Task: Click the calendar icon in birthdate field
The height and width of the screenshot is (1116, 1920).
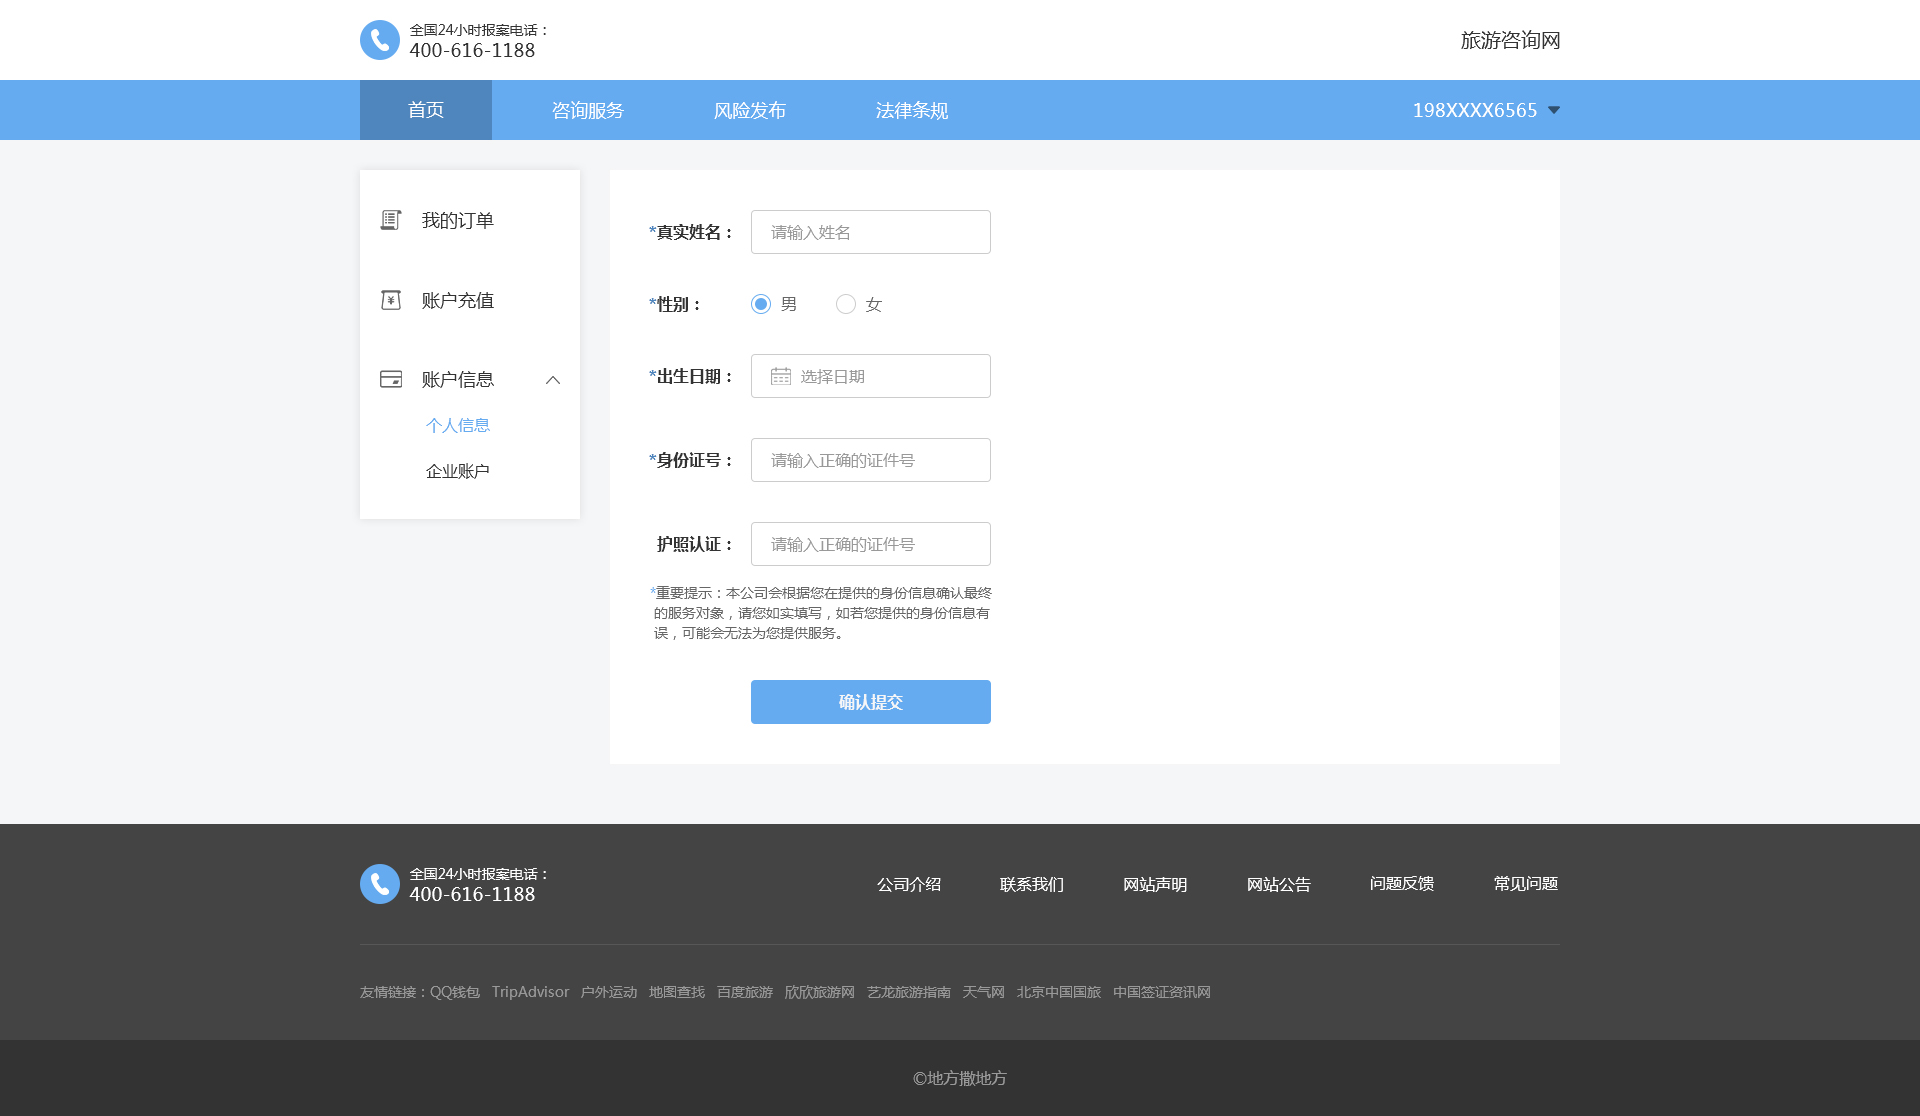Action: [x=781, y=376]
